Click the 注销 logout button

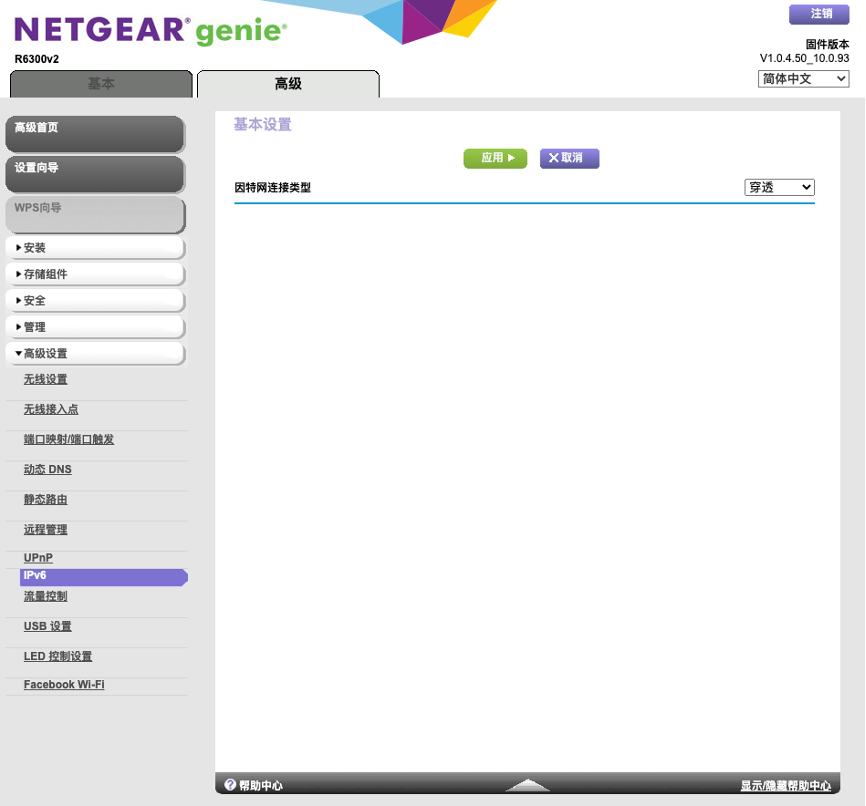coord(819,14)
